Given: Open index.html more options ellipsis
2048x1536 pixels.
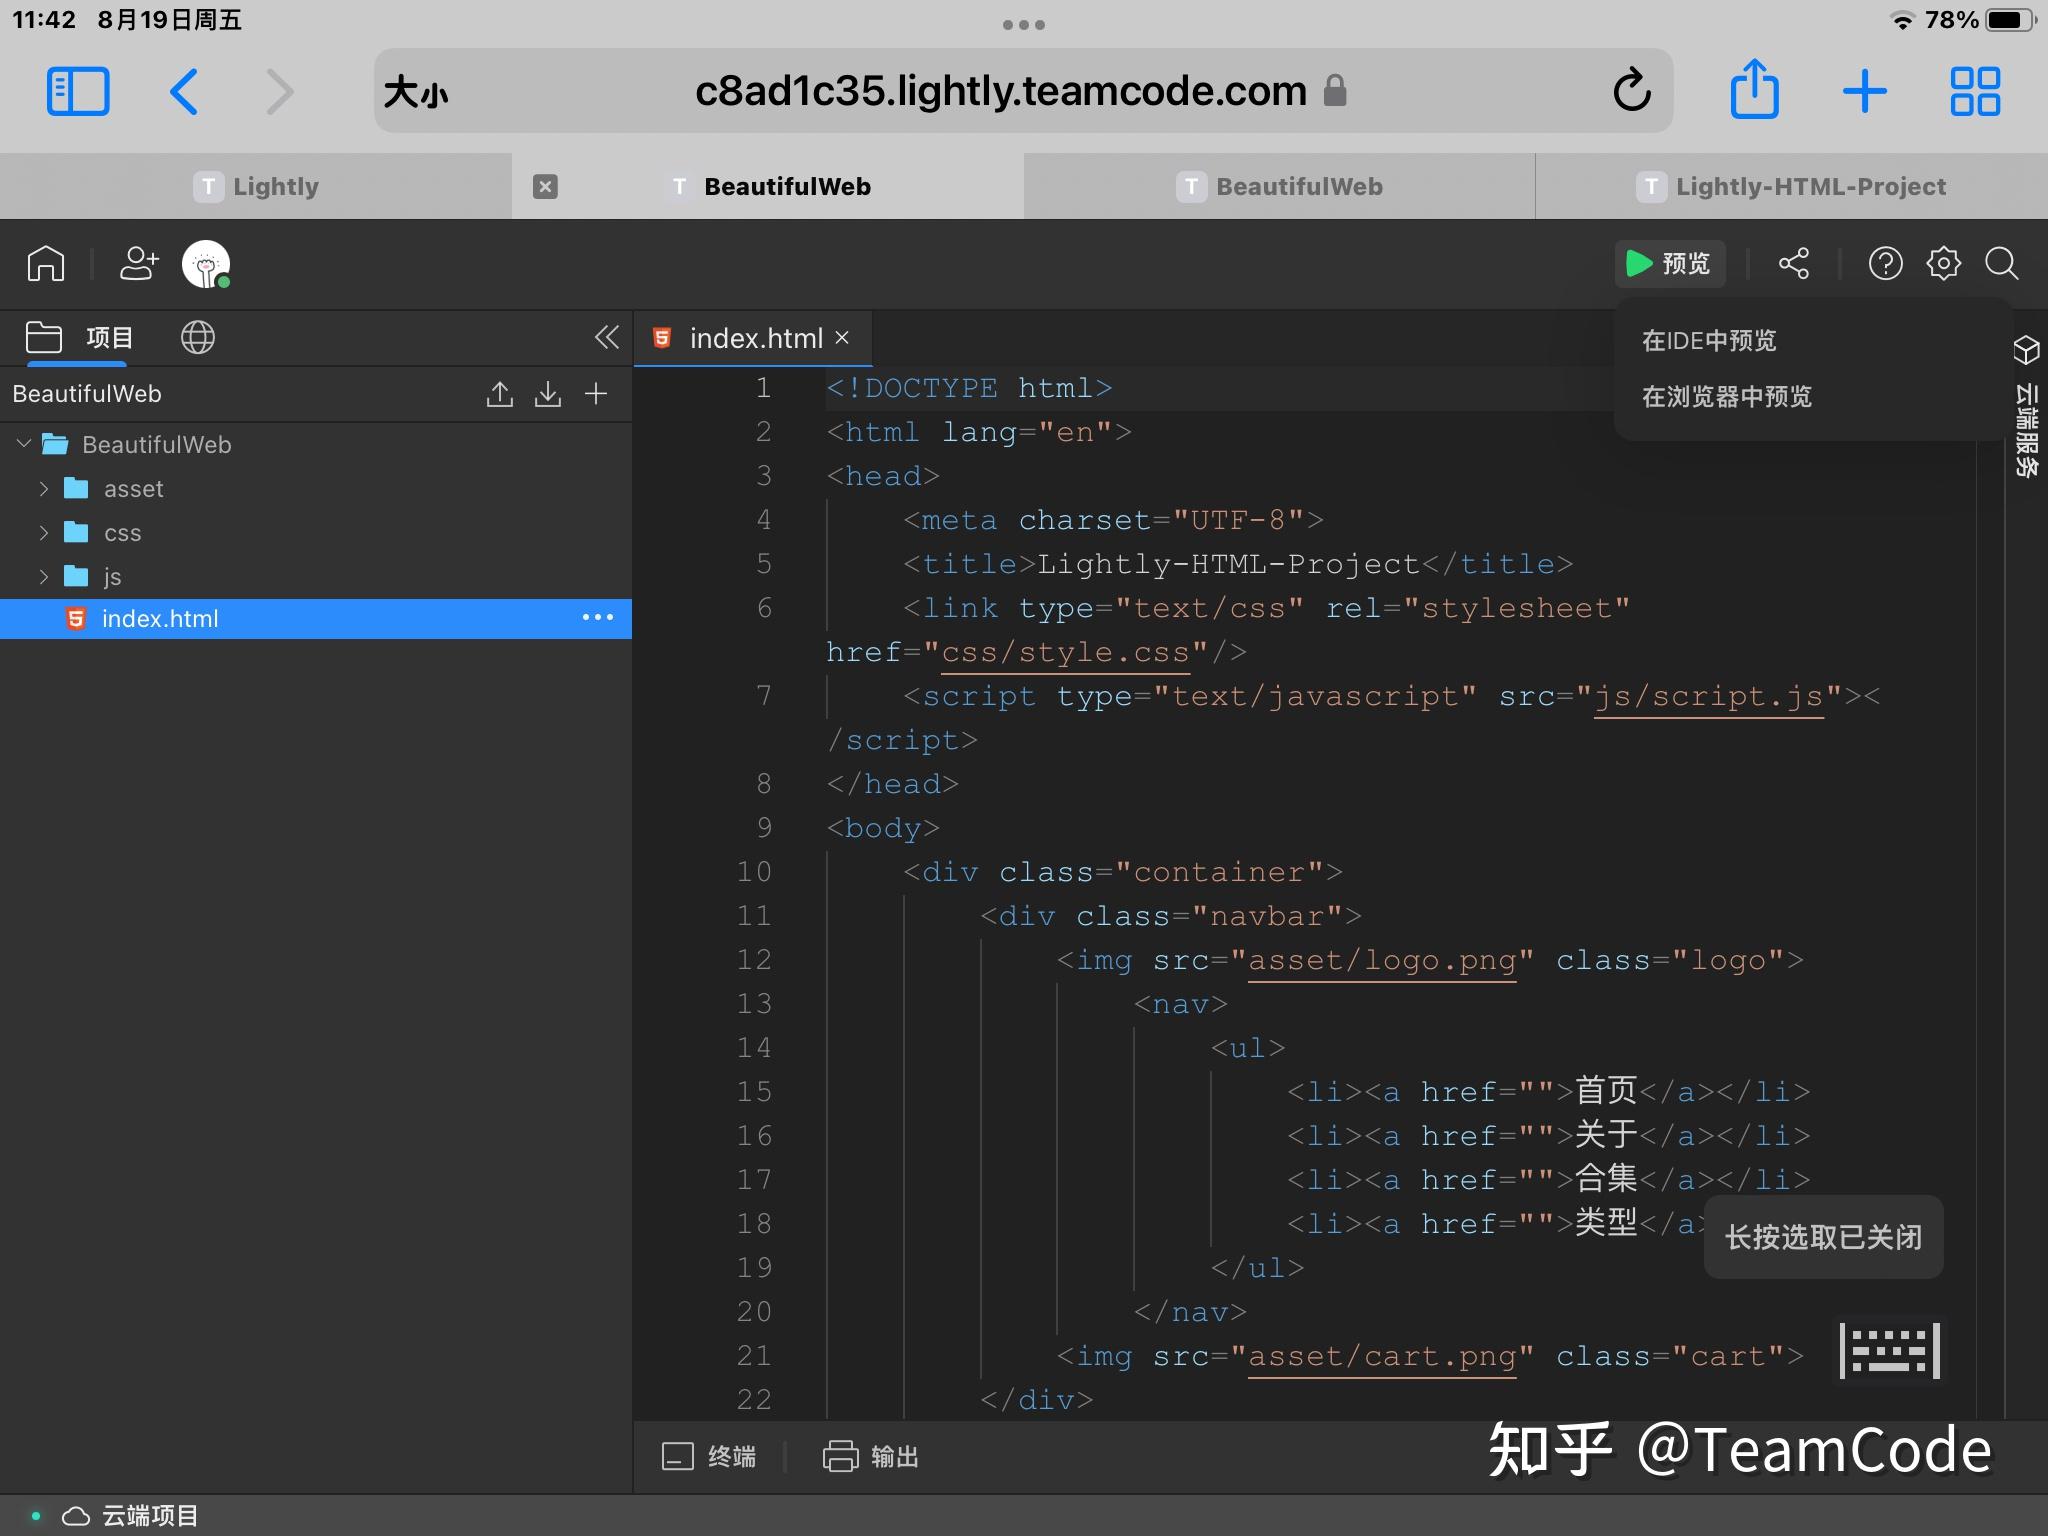Looking at the screenshot, I should (x=598, y=618).
